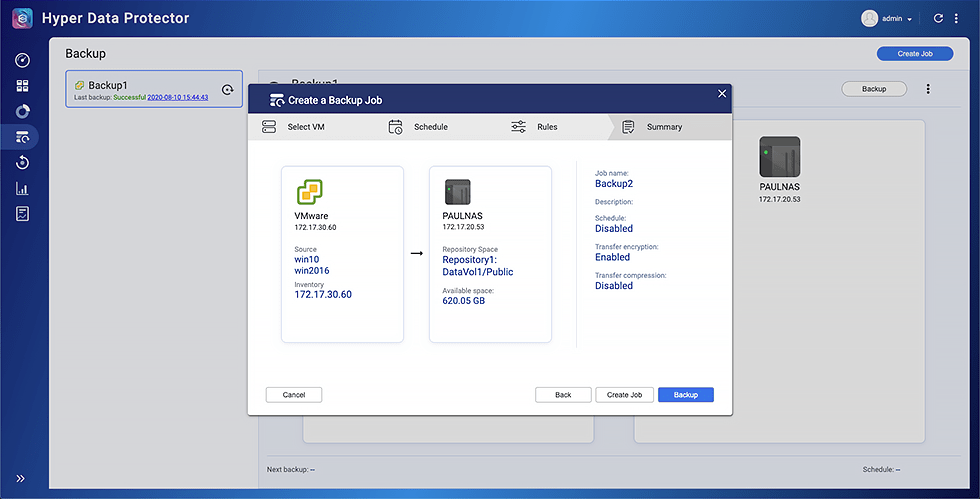
Task: Select the Backup1 job card
Action: coord(154,89)
